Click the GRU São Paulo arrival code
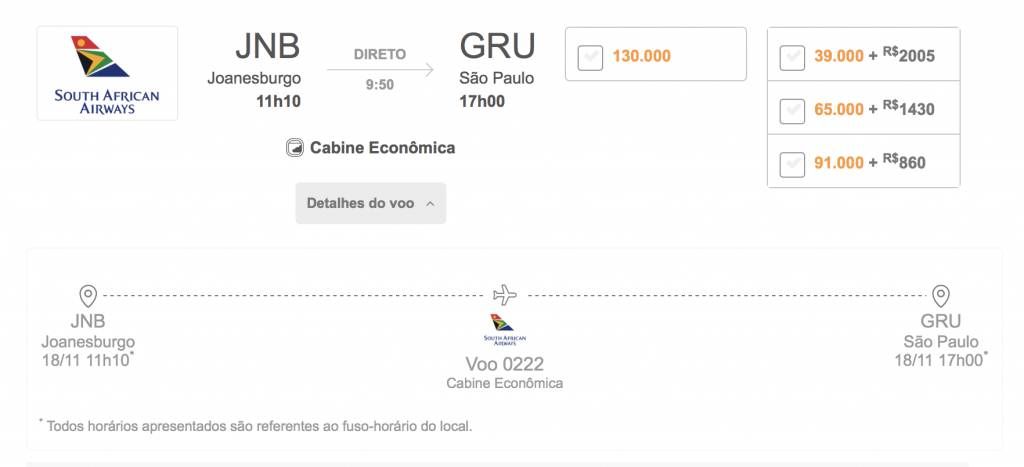Image resolution: width=1024 pixels, height=467 pixels. click(497, 46)
